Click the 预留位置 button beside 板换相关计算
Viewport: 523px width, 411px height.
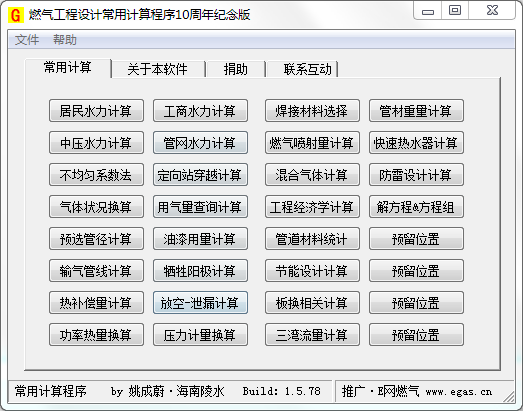(x=416, y=303)
